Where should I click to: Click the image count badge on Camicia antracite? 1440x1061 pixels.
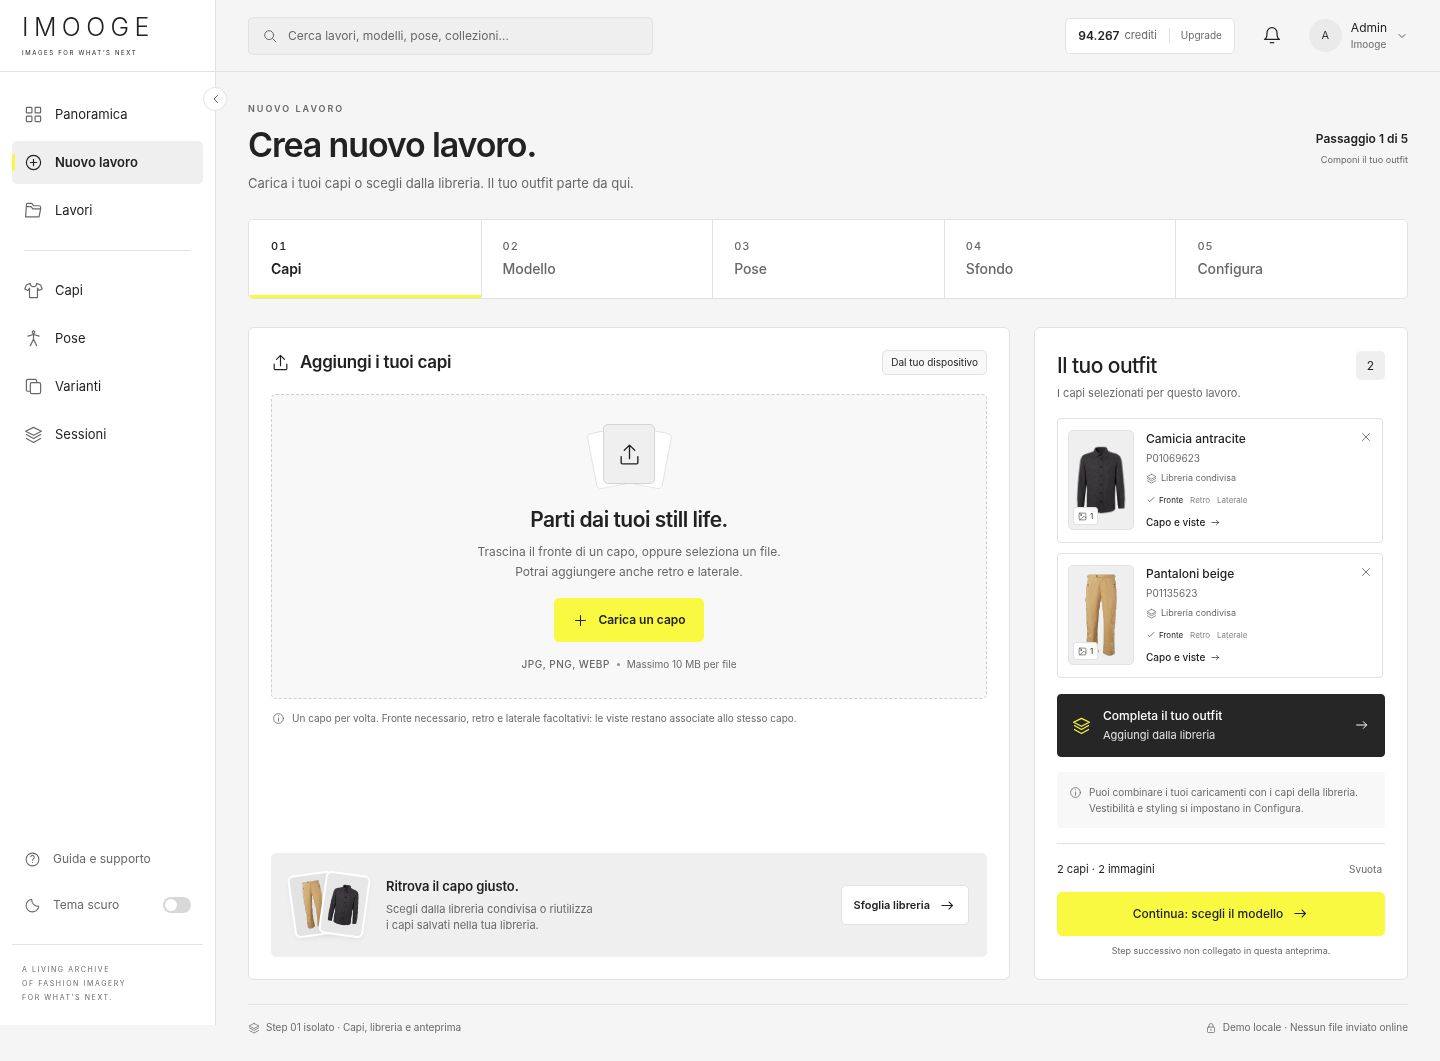pyautogui.click(x=1086, y=516)
